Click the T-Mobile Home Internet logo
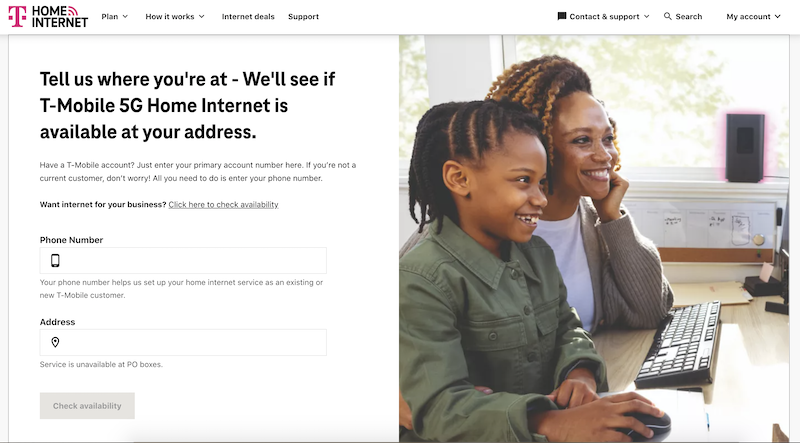 tap(48, 16)
